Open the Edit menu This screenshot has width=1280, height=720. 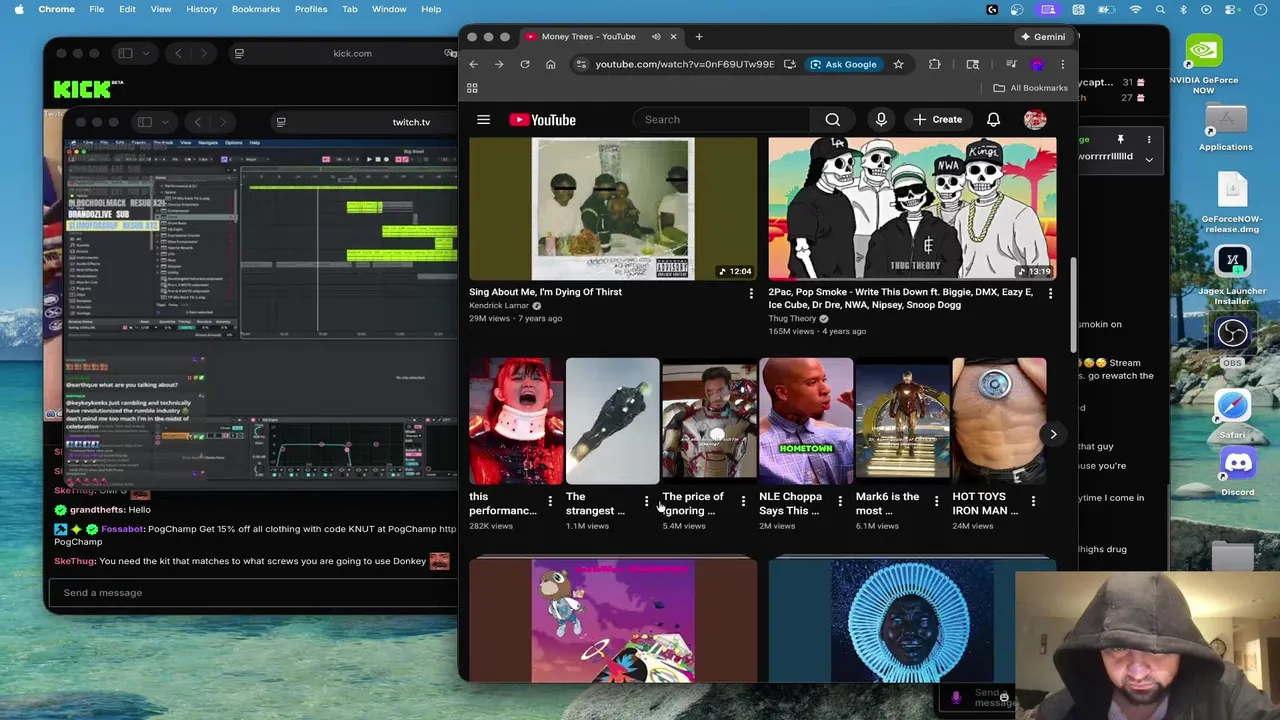tap(127, 9)
